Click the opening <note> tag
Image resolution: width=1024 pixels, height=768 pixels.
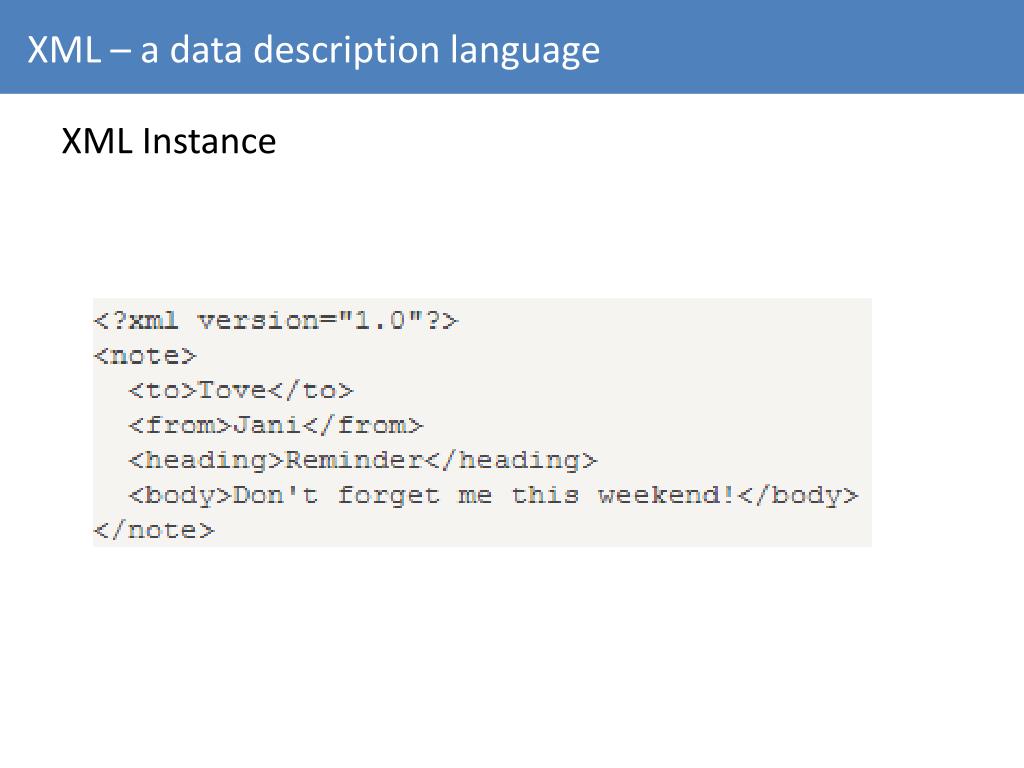(x=145, y=356)
